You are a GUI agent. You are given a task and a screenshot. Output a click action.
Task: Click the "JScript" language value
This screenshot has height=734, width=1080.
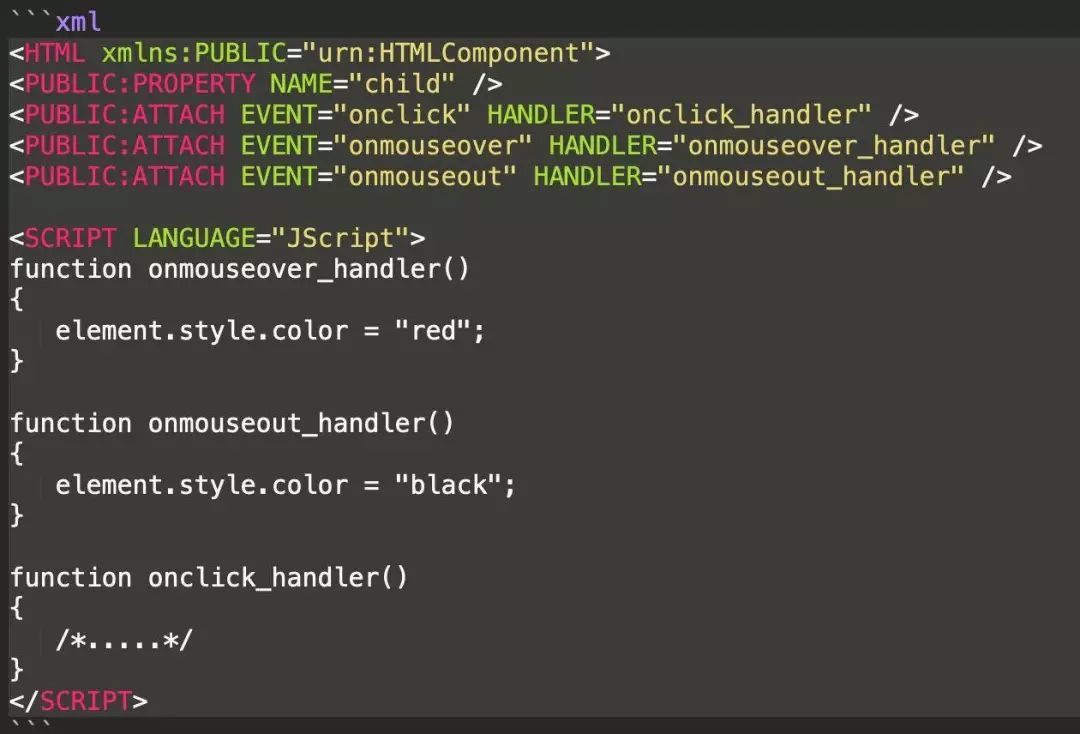pos(340,238)
